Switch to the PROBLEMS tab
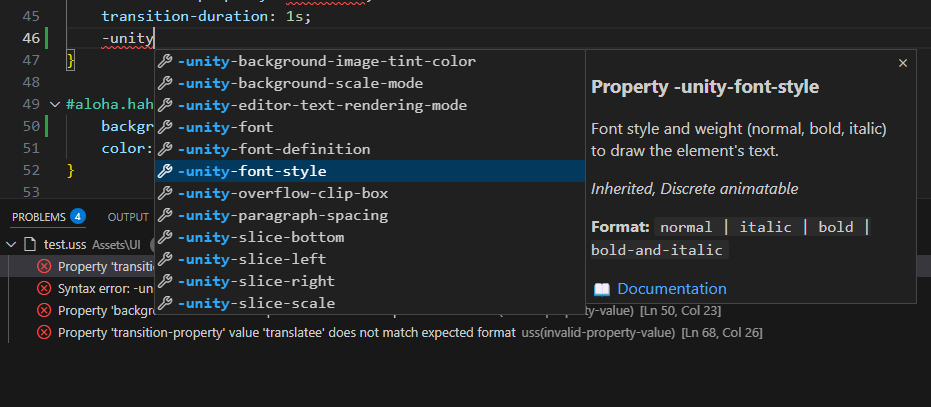Screen dimensions: 931x407 38,217
